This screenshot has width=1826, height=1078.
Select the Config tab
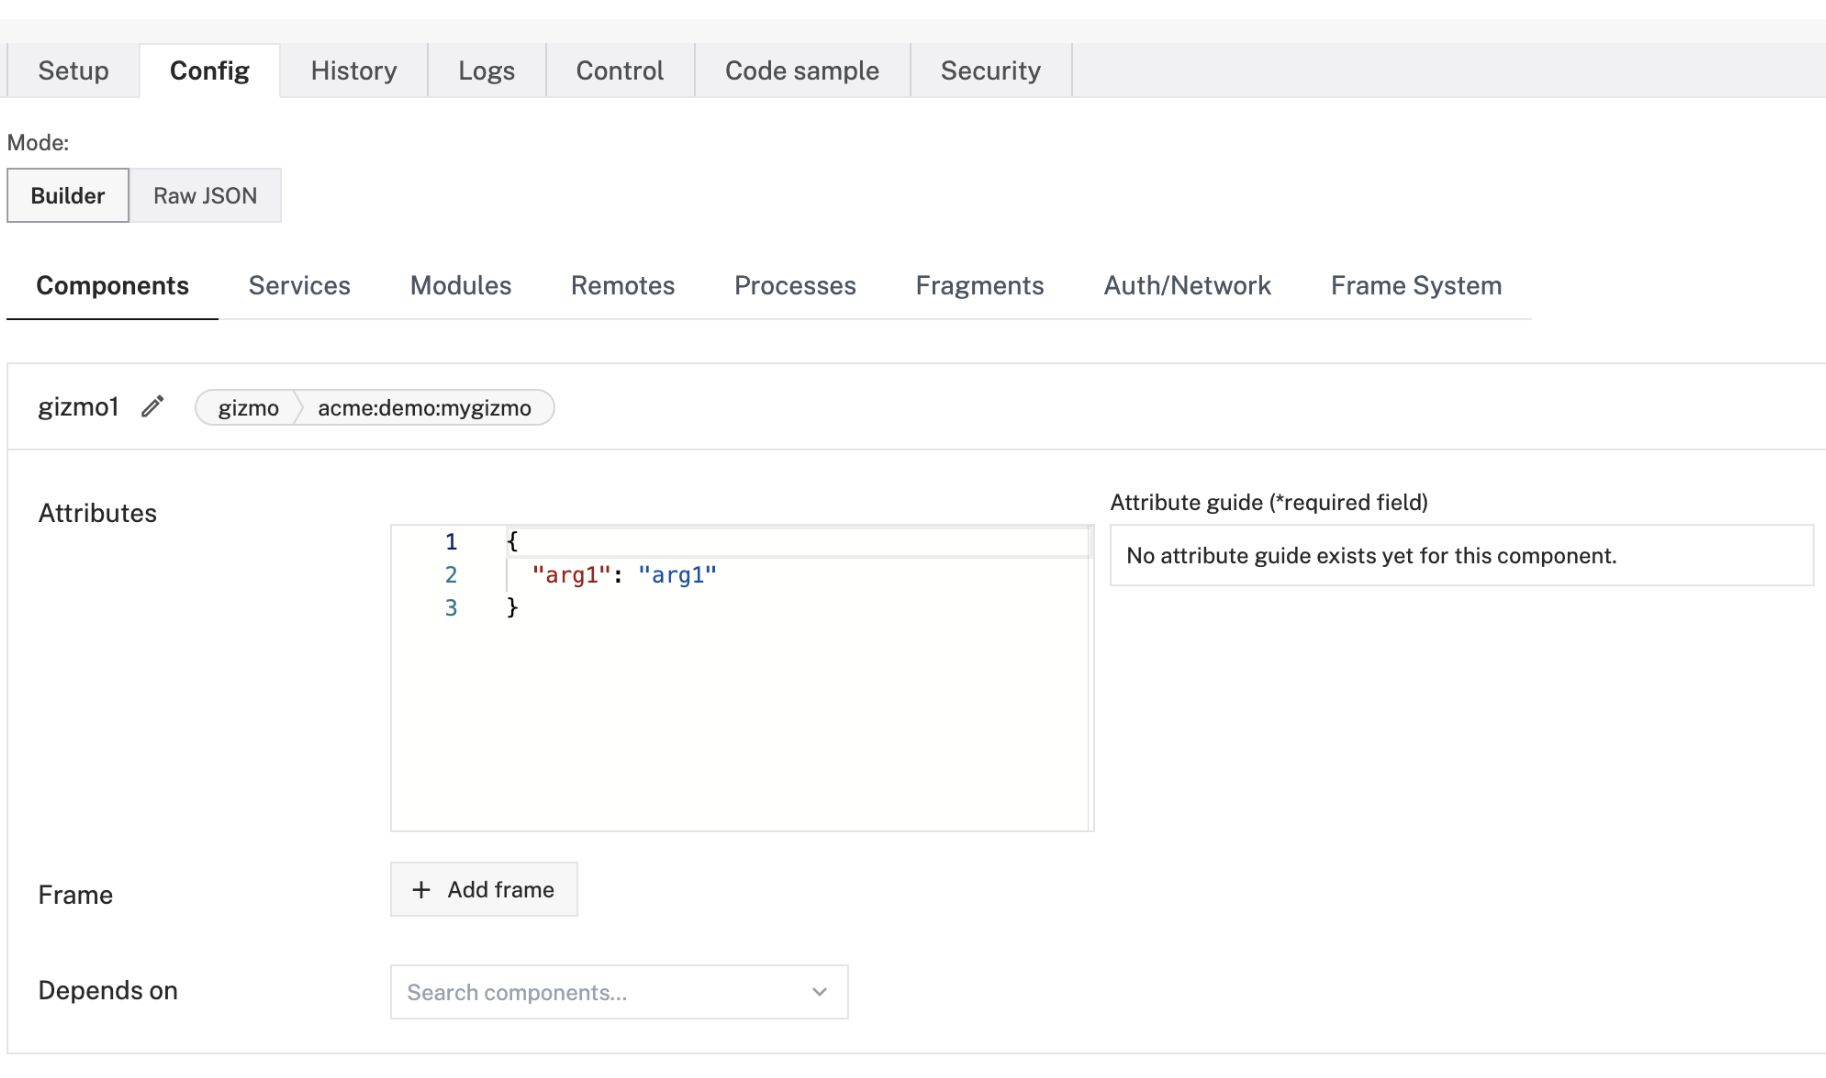pyautogui.click(x=210, y=71)
